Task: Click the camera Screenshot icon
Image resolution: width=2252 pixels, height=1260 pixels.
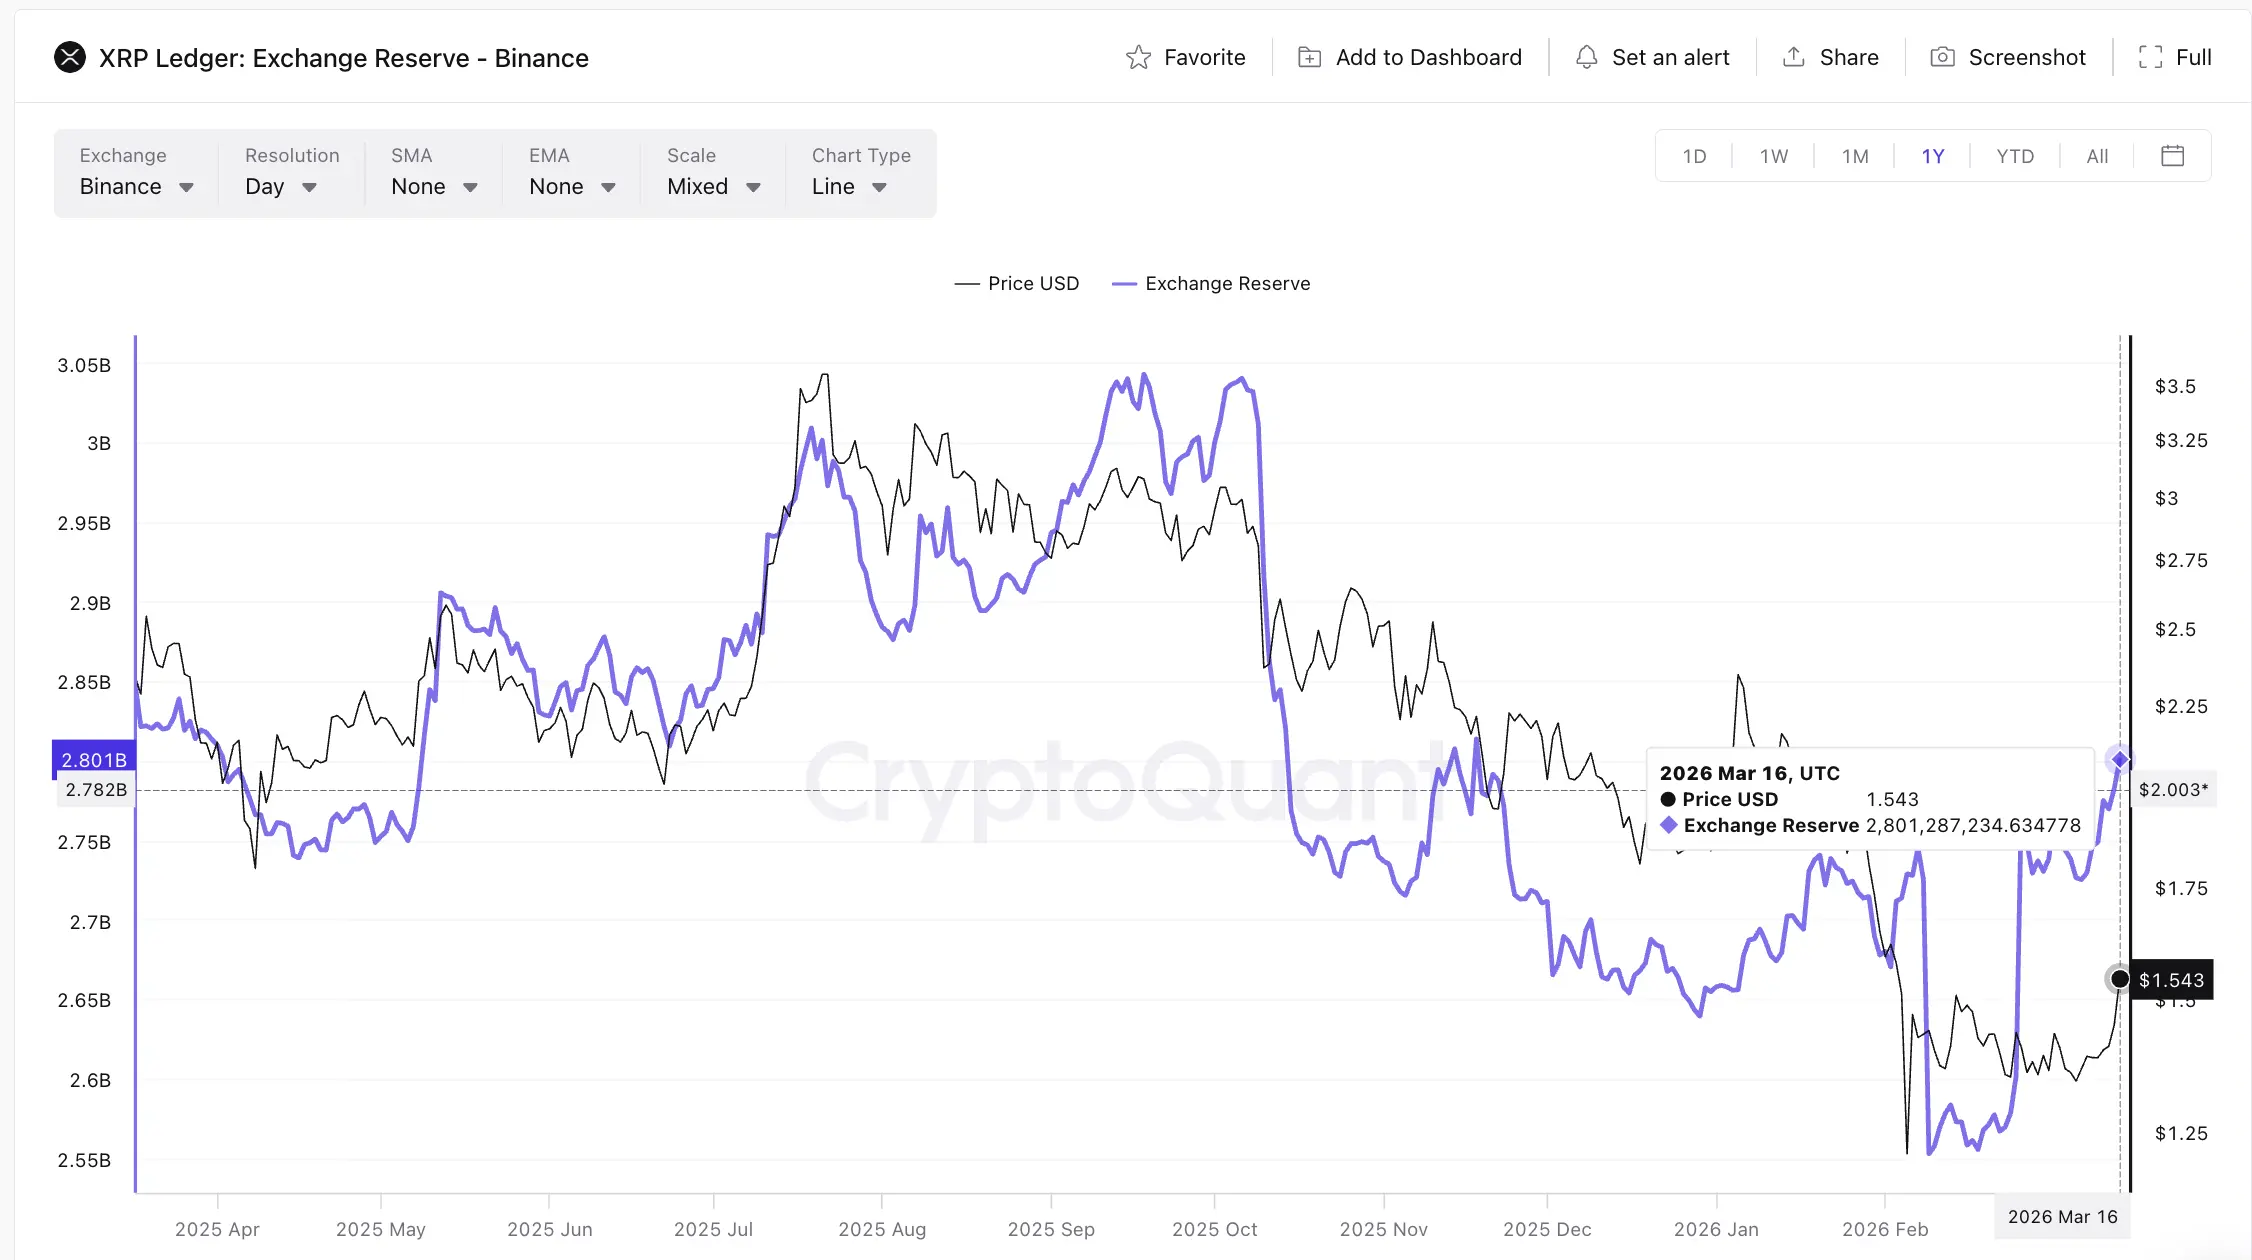Action: click(1942, 58)
